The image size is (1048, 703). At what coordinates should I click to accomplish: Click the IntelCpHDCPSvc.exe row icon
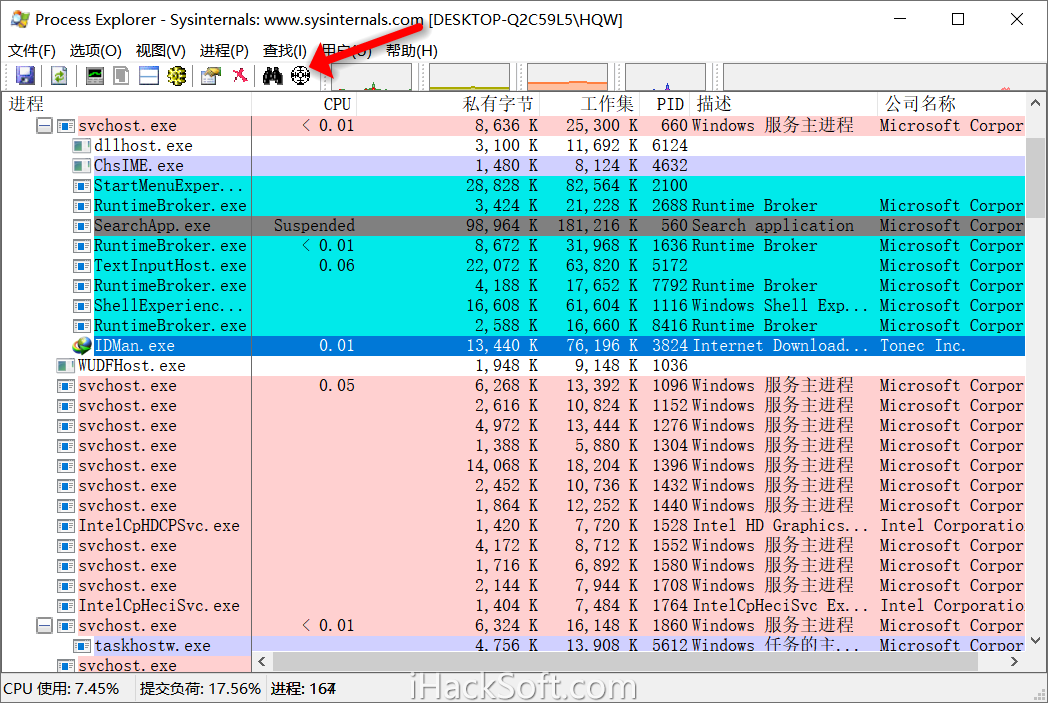point(66,526)
